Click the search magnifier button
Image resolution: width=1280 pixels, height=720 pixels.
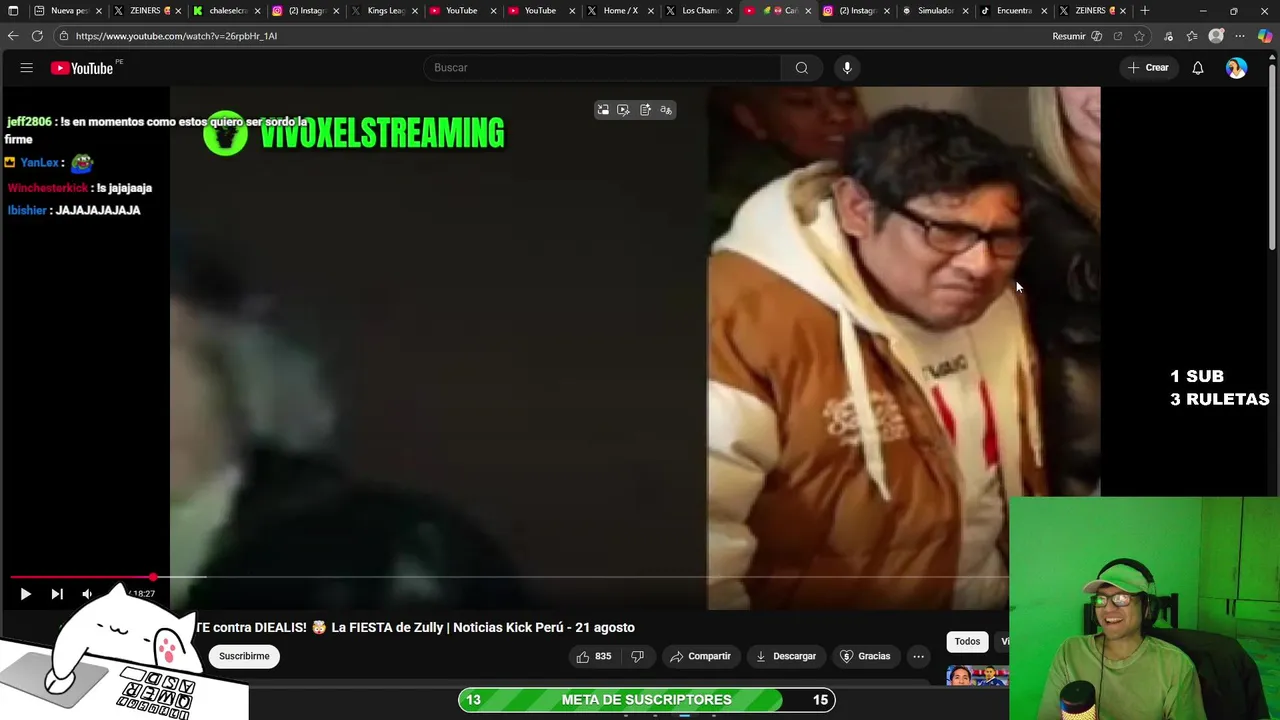[801, 68]
